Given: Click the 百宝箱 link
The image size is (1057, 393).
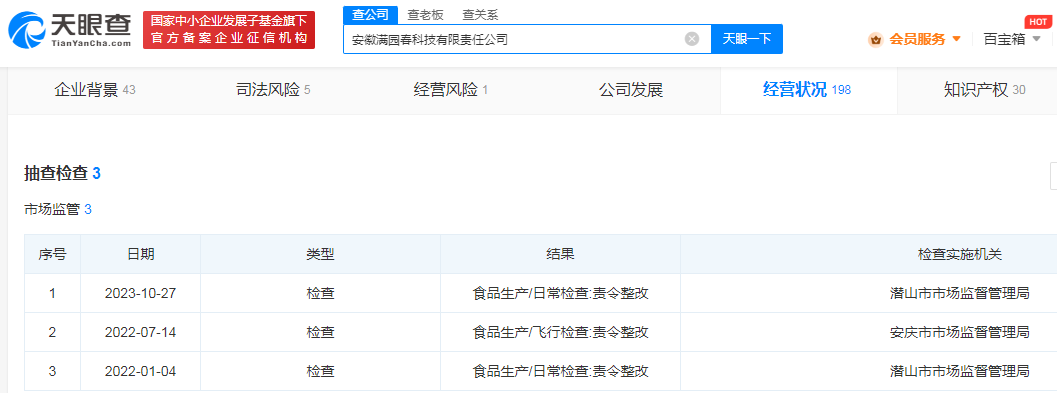Looking at the screenshot, I should pyautogui.click(x=1004, y=39).
